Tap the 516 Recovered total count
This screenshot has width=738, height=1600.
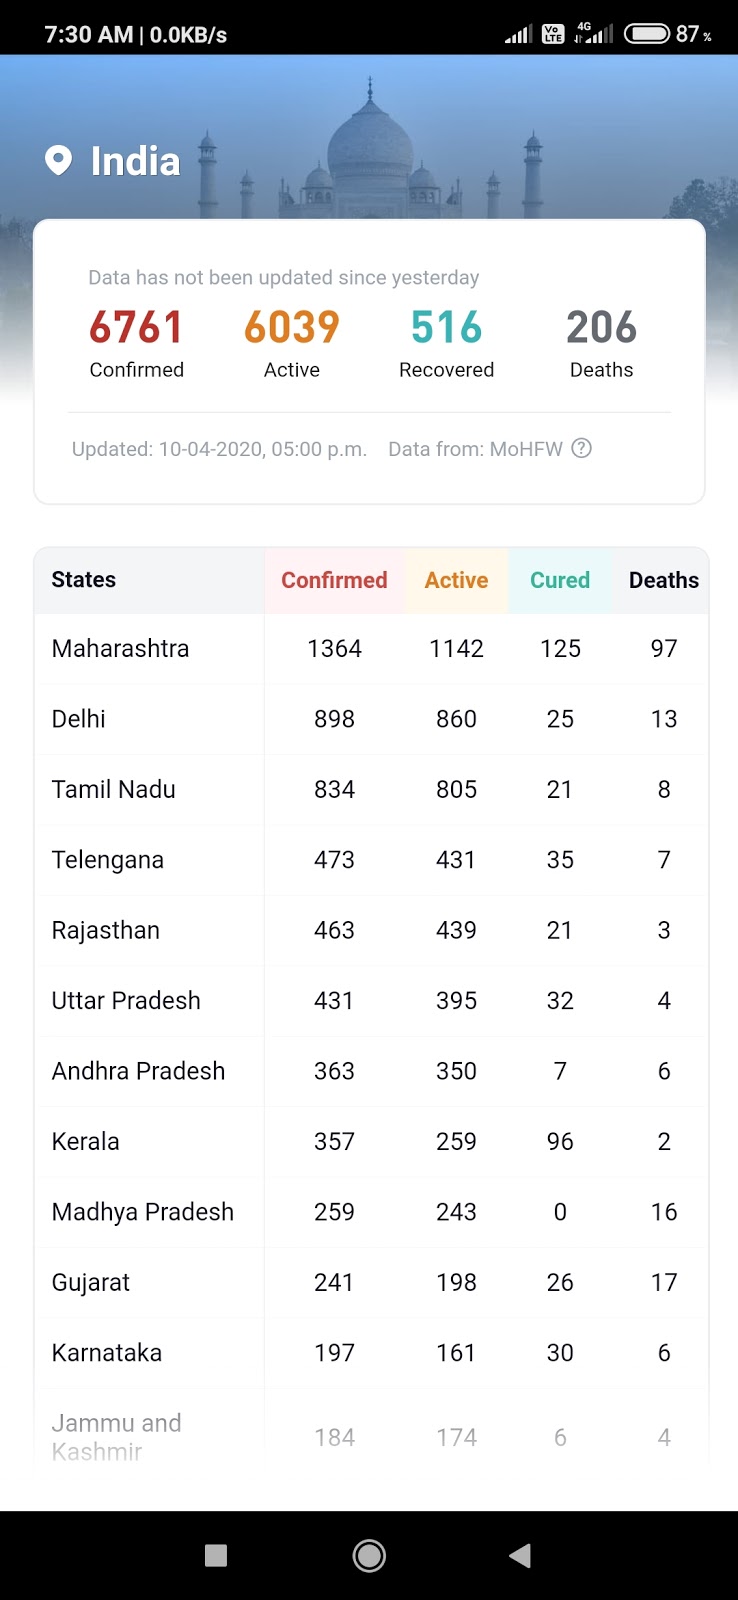(446, 328)
